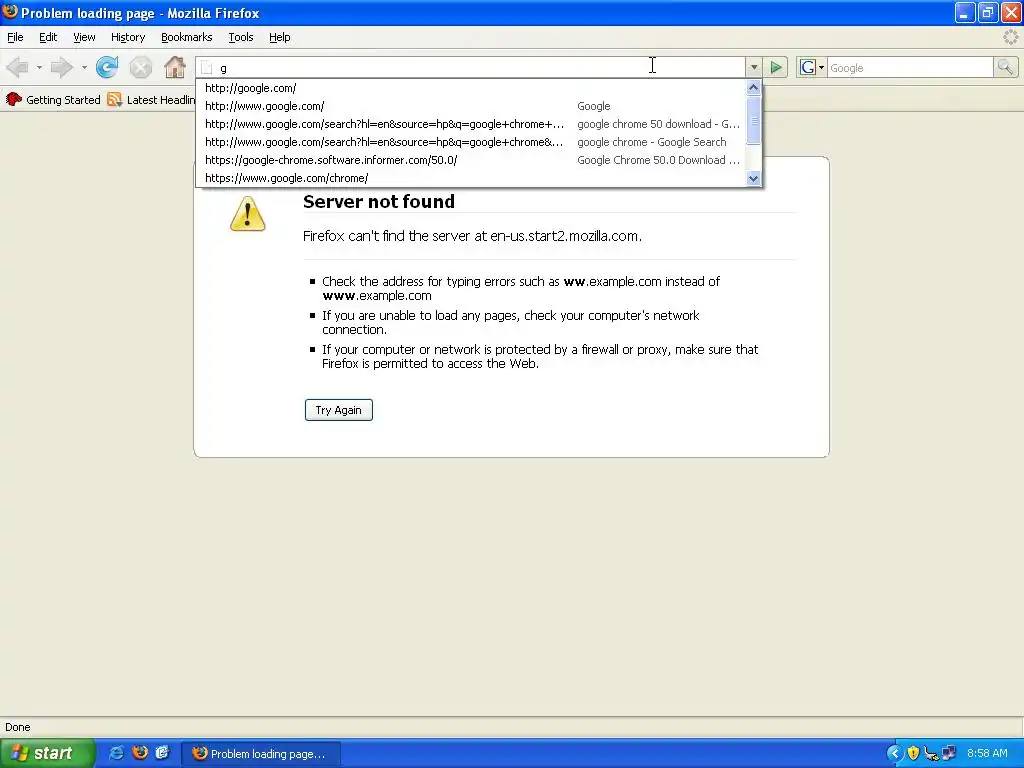Open the Home page icon

click(174, 67)
